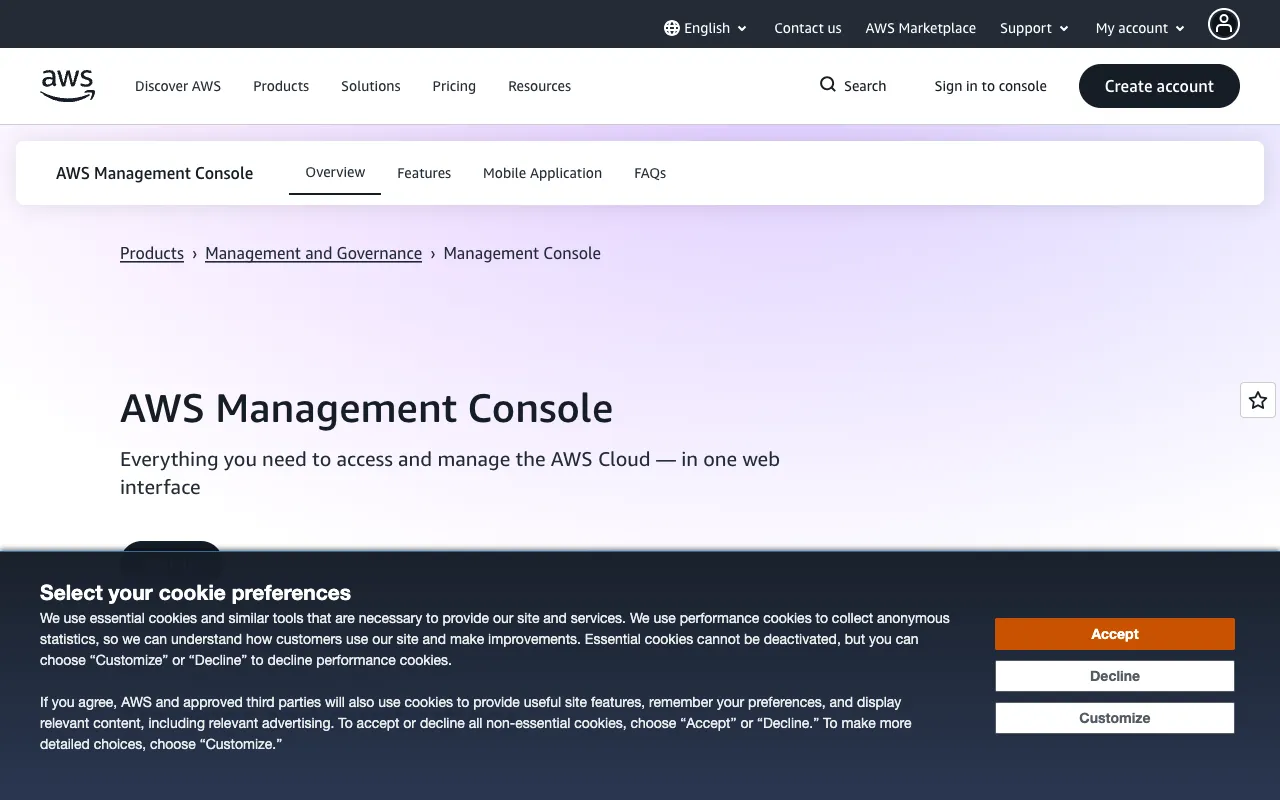Switch to the Features tab
Image resolution: width=1280 pixels, height=800 pixels.
(424, 172)
